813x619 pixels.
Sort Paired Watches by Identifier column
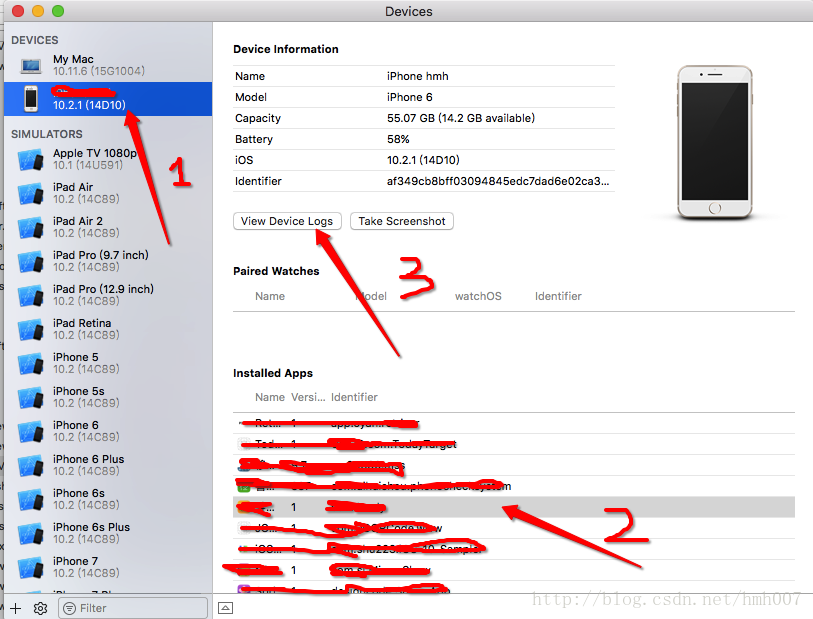[x=558, y=296]
